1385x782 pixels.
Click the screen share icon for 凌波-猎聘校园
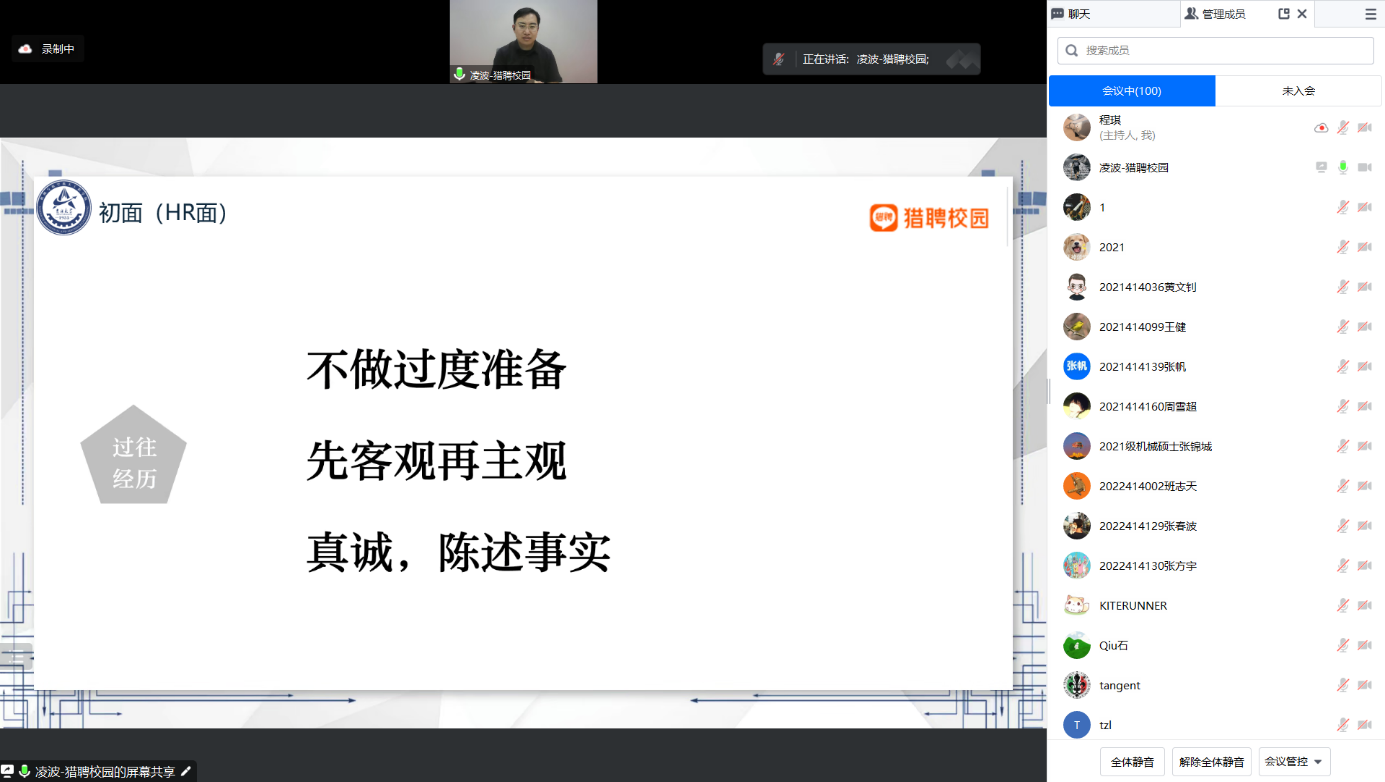tap(1321, 168)
